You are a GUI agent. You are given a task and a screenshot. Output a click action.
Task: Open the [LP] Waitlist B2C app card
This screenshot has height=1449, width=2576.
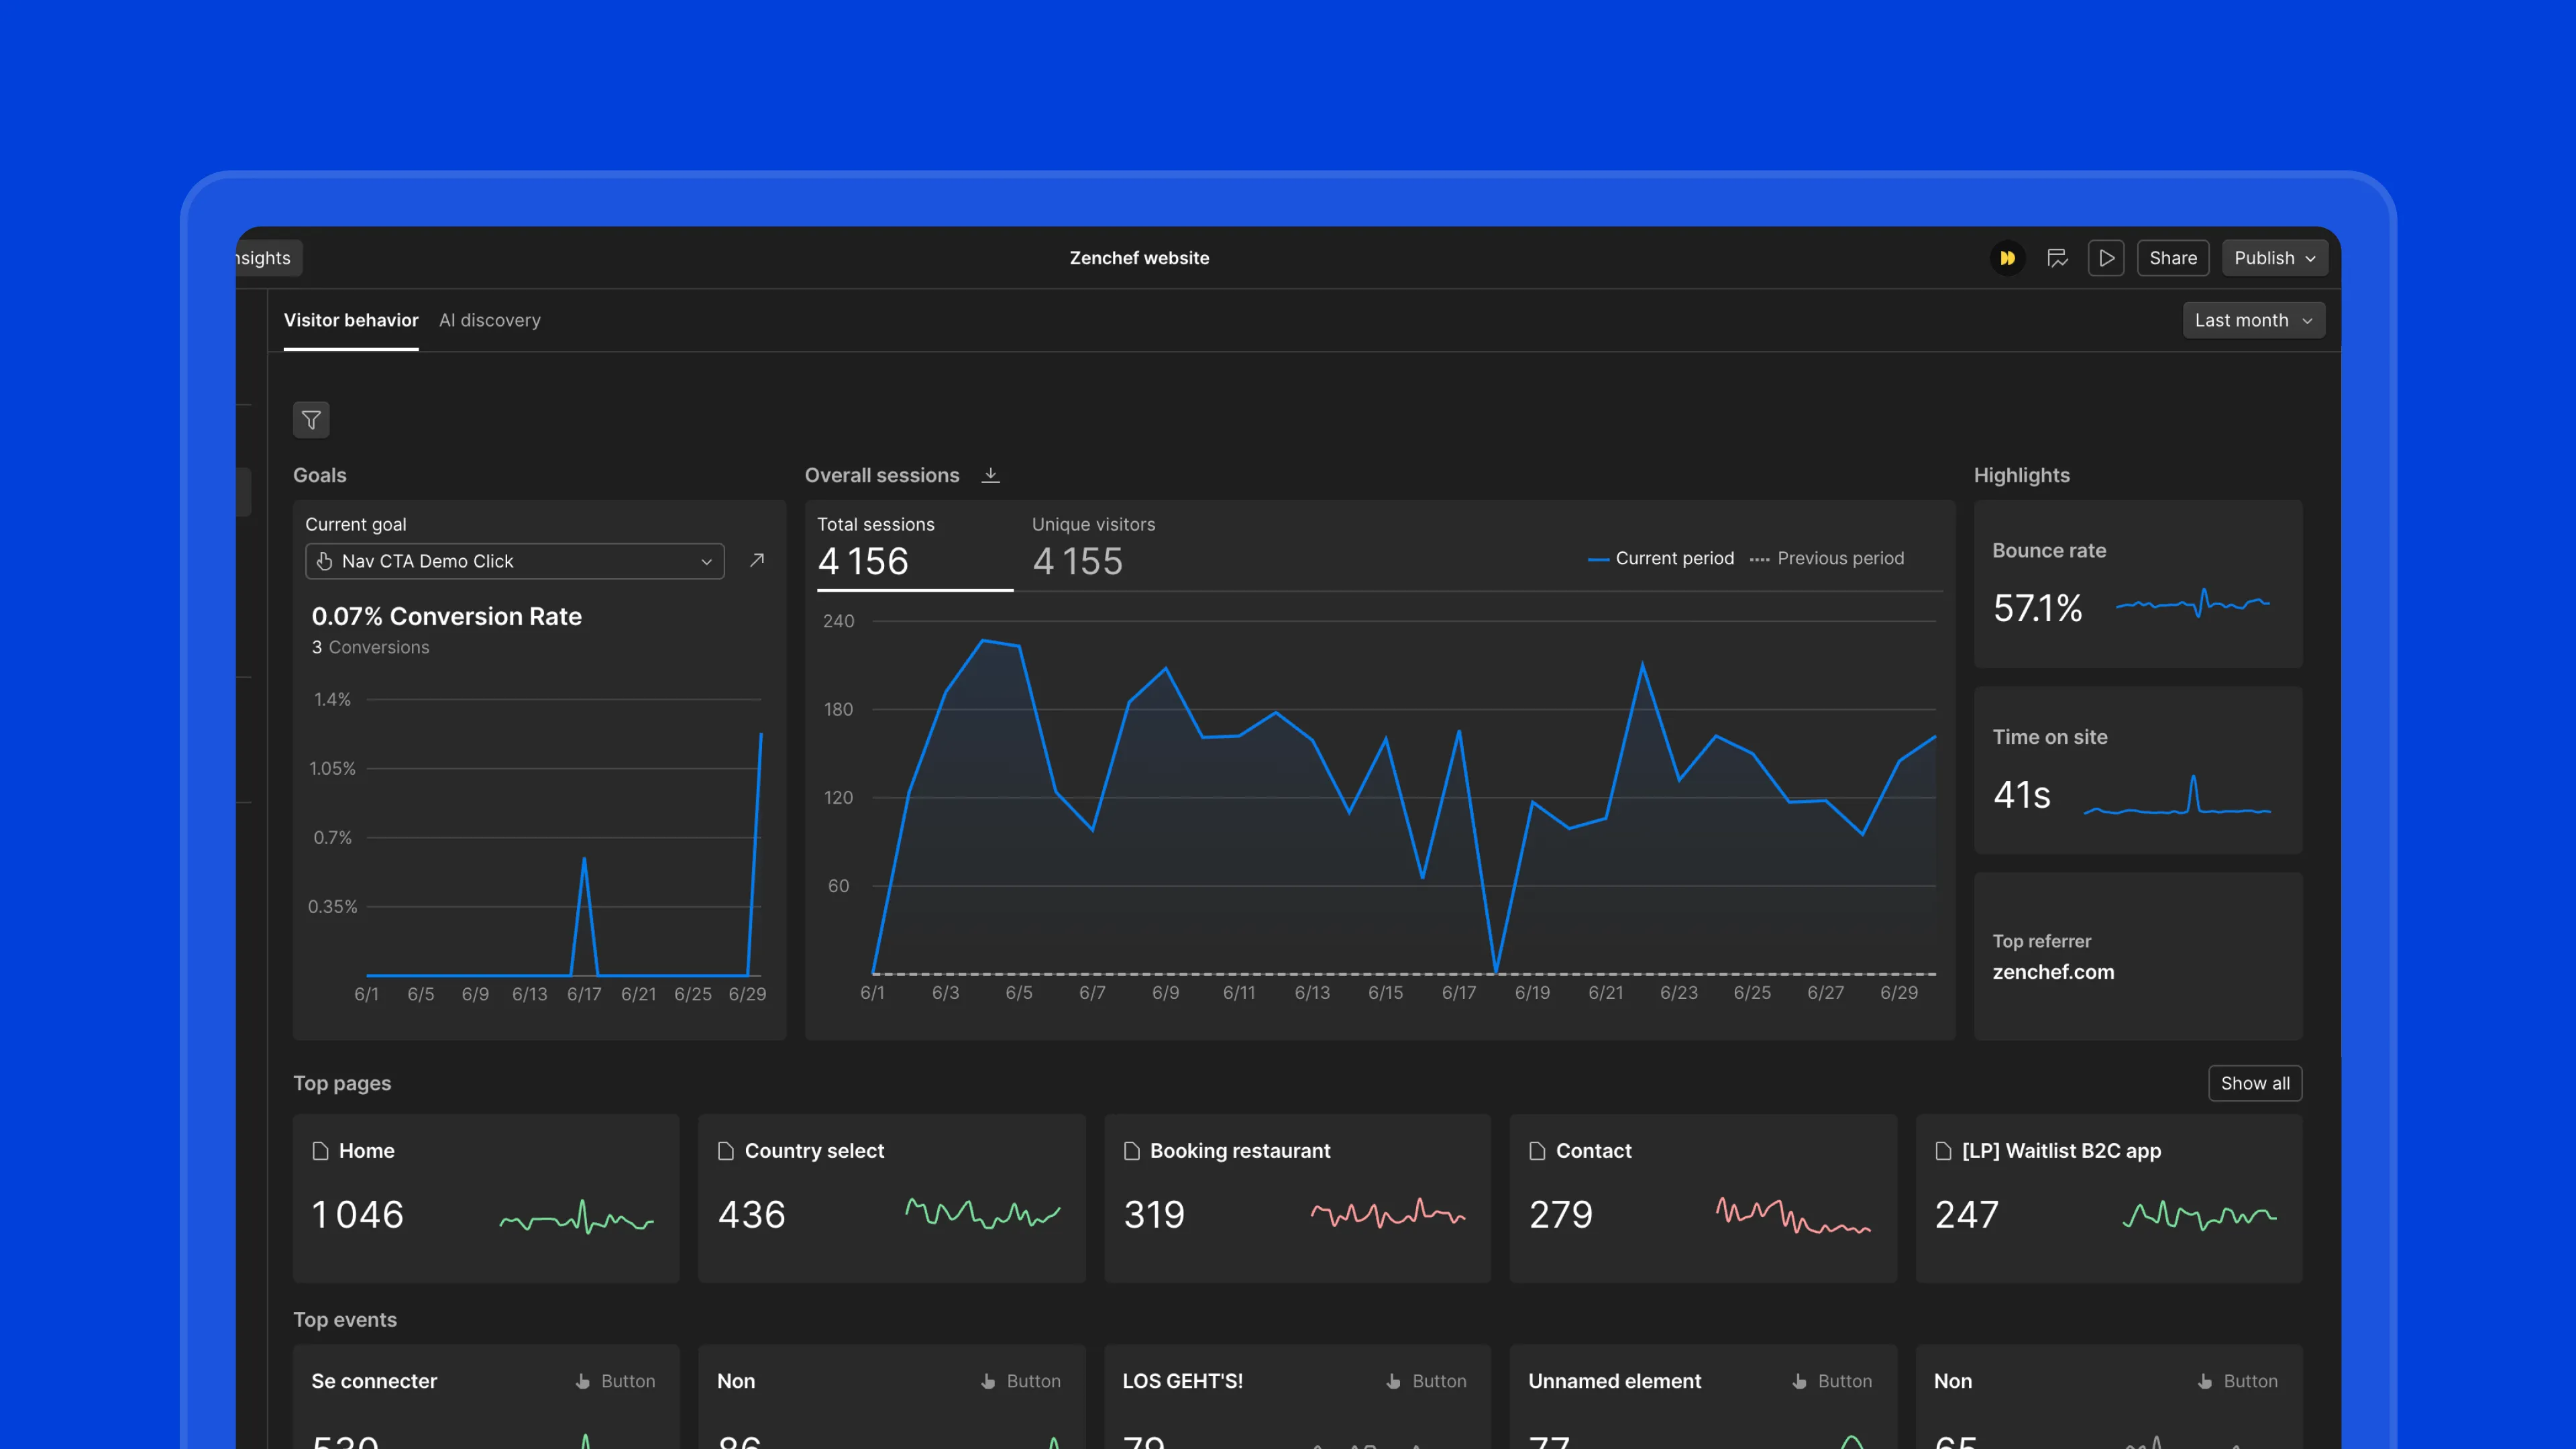point(2109,1198)
